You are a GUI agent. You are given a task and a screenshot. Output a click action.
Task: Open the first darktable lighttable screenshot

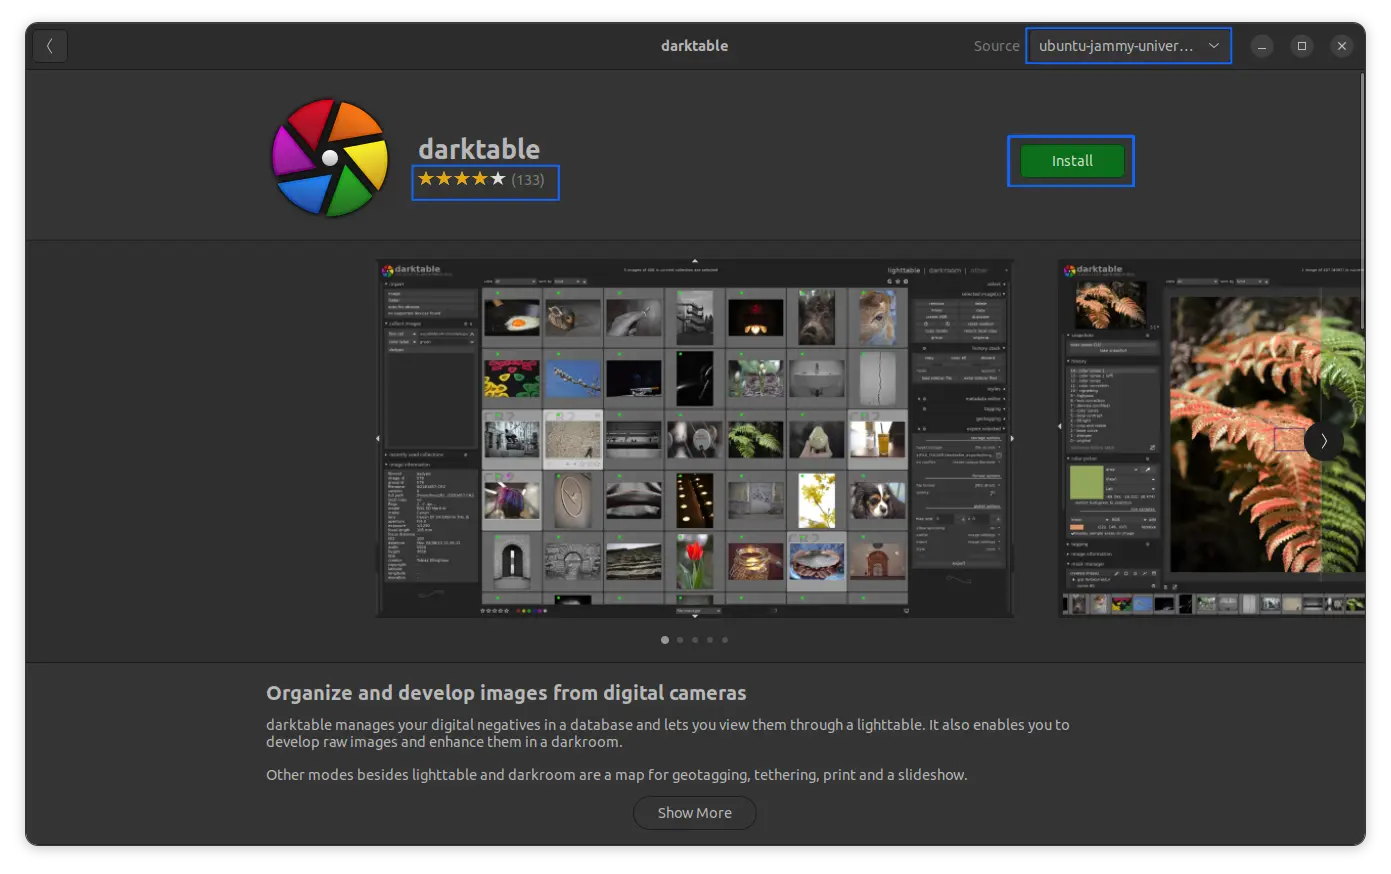point(694,438)
